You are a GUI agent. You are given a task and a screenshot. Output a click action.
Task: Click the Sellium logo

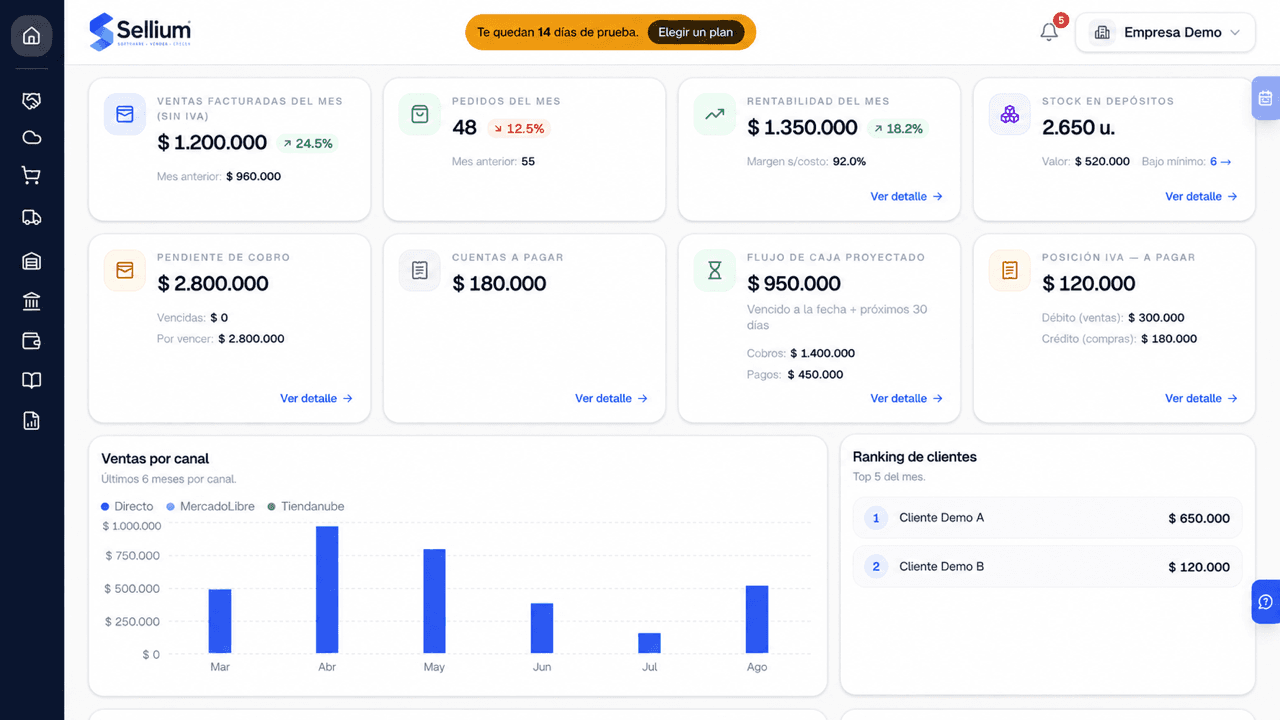coord(140,32)
